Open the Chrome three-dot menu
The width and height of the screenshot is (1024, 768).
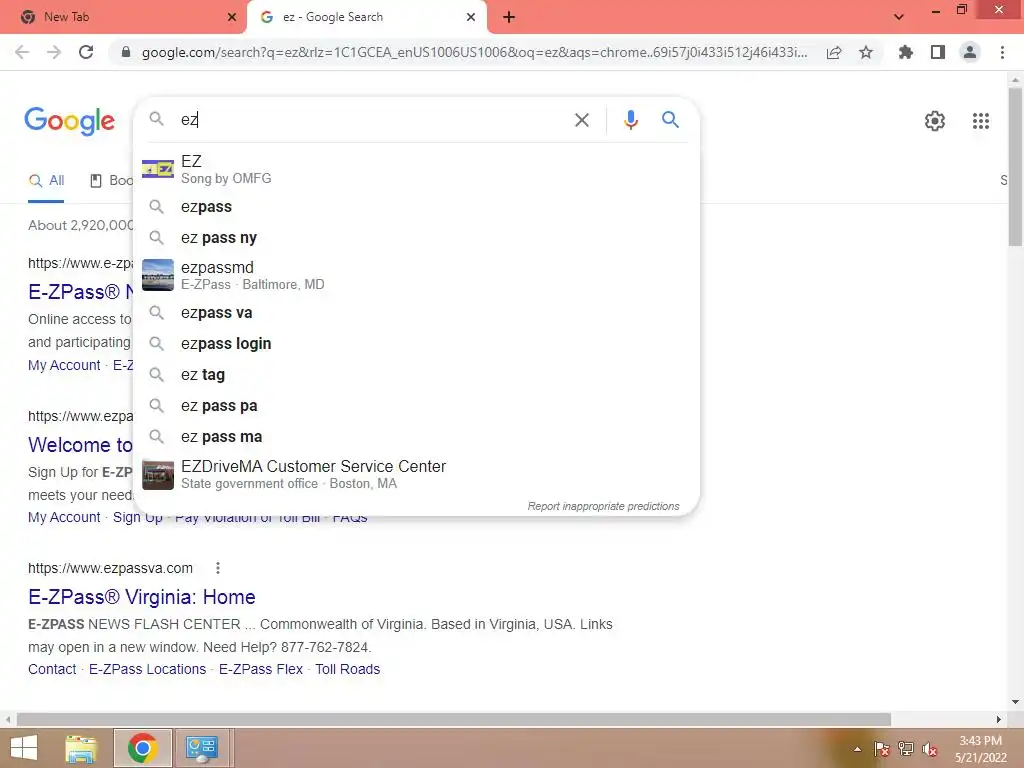[1002, 52]
